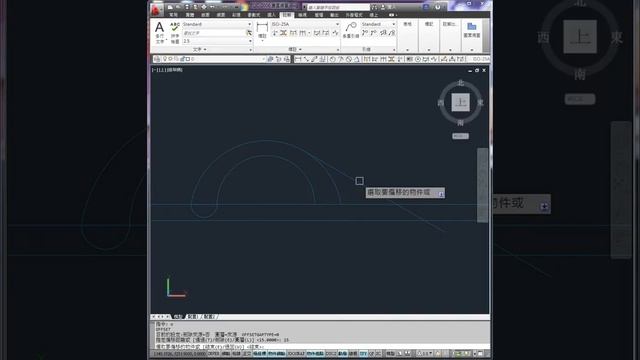Click the Linear dimension toolbar icon
640x360 pixels.
[298, 59]
